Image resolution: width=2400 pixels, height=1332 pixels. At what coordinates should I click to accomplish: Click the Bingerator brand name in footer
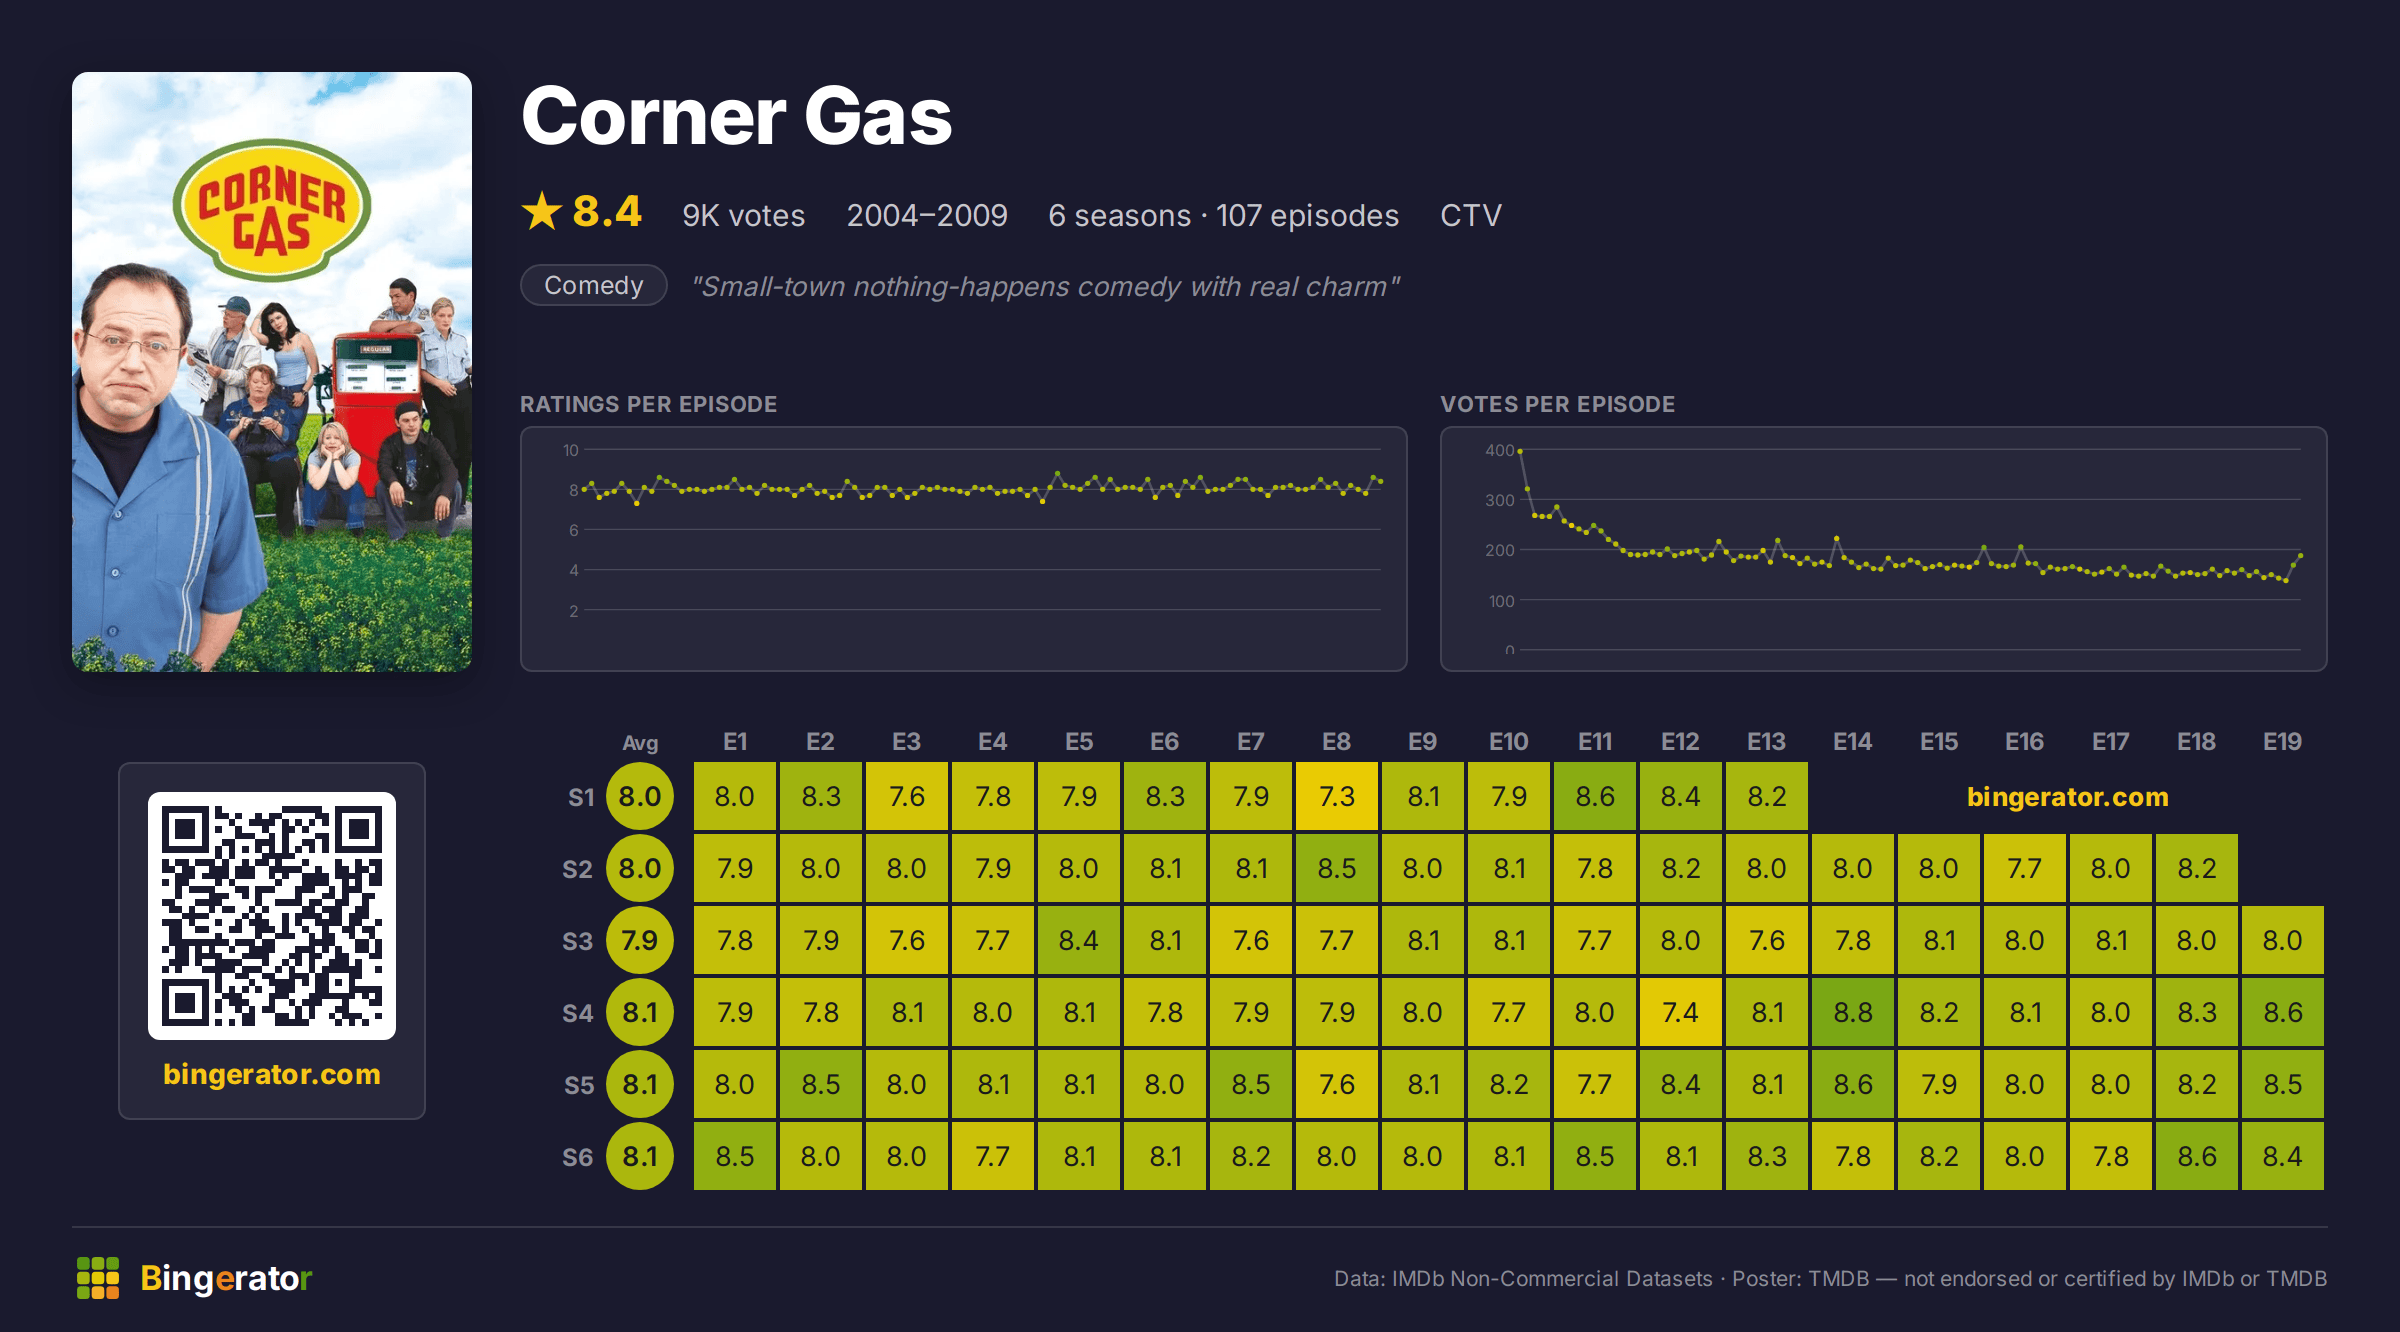(226, 1278)
